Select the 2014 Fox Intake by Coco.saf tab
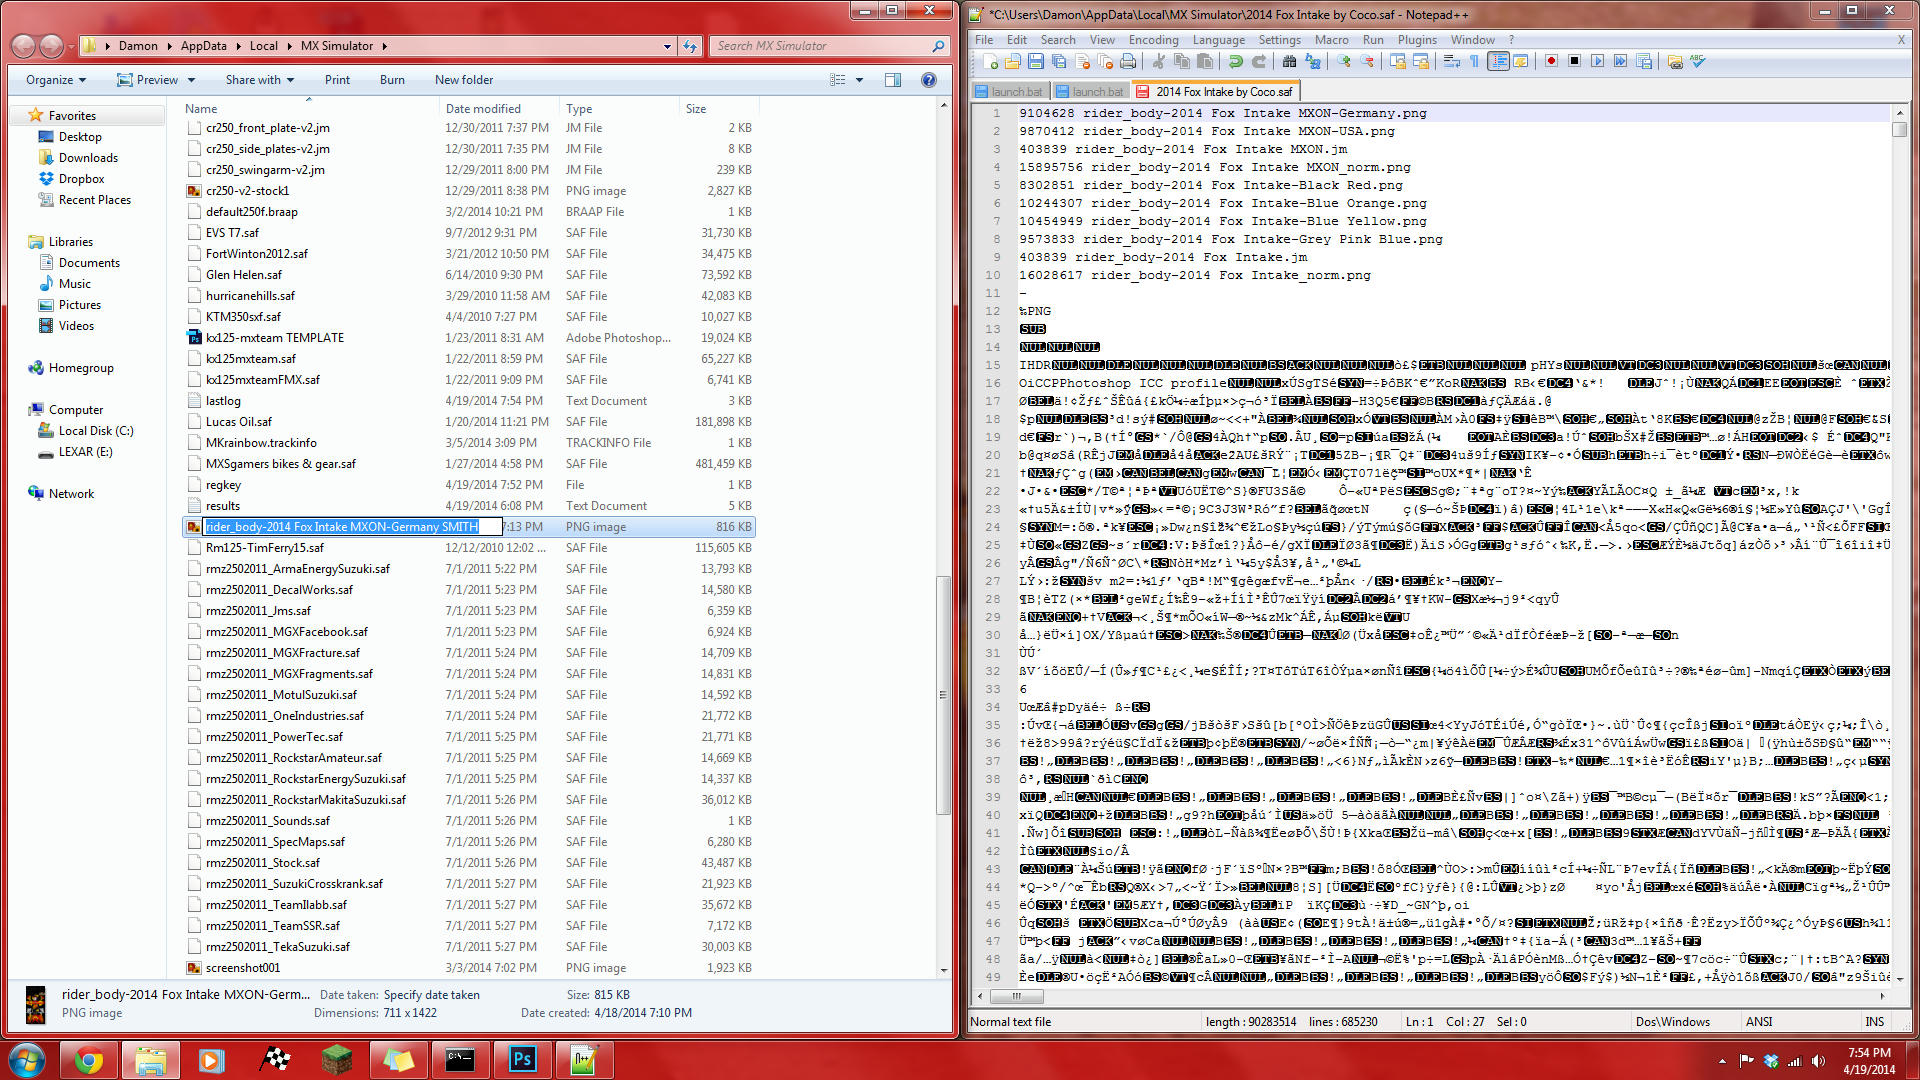1920x1080 pixels. coord(1215,91)
